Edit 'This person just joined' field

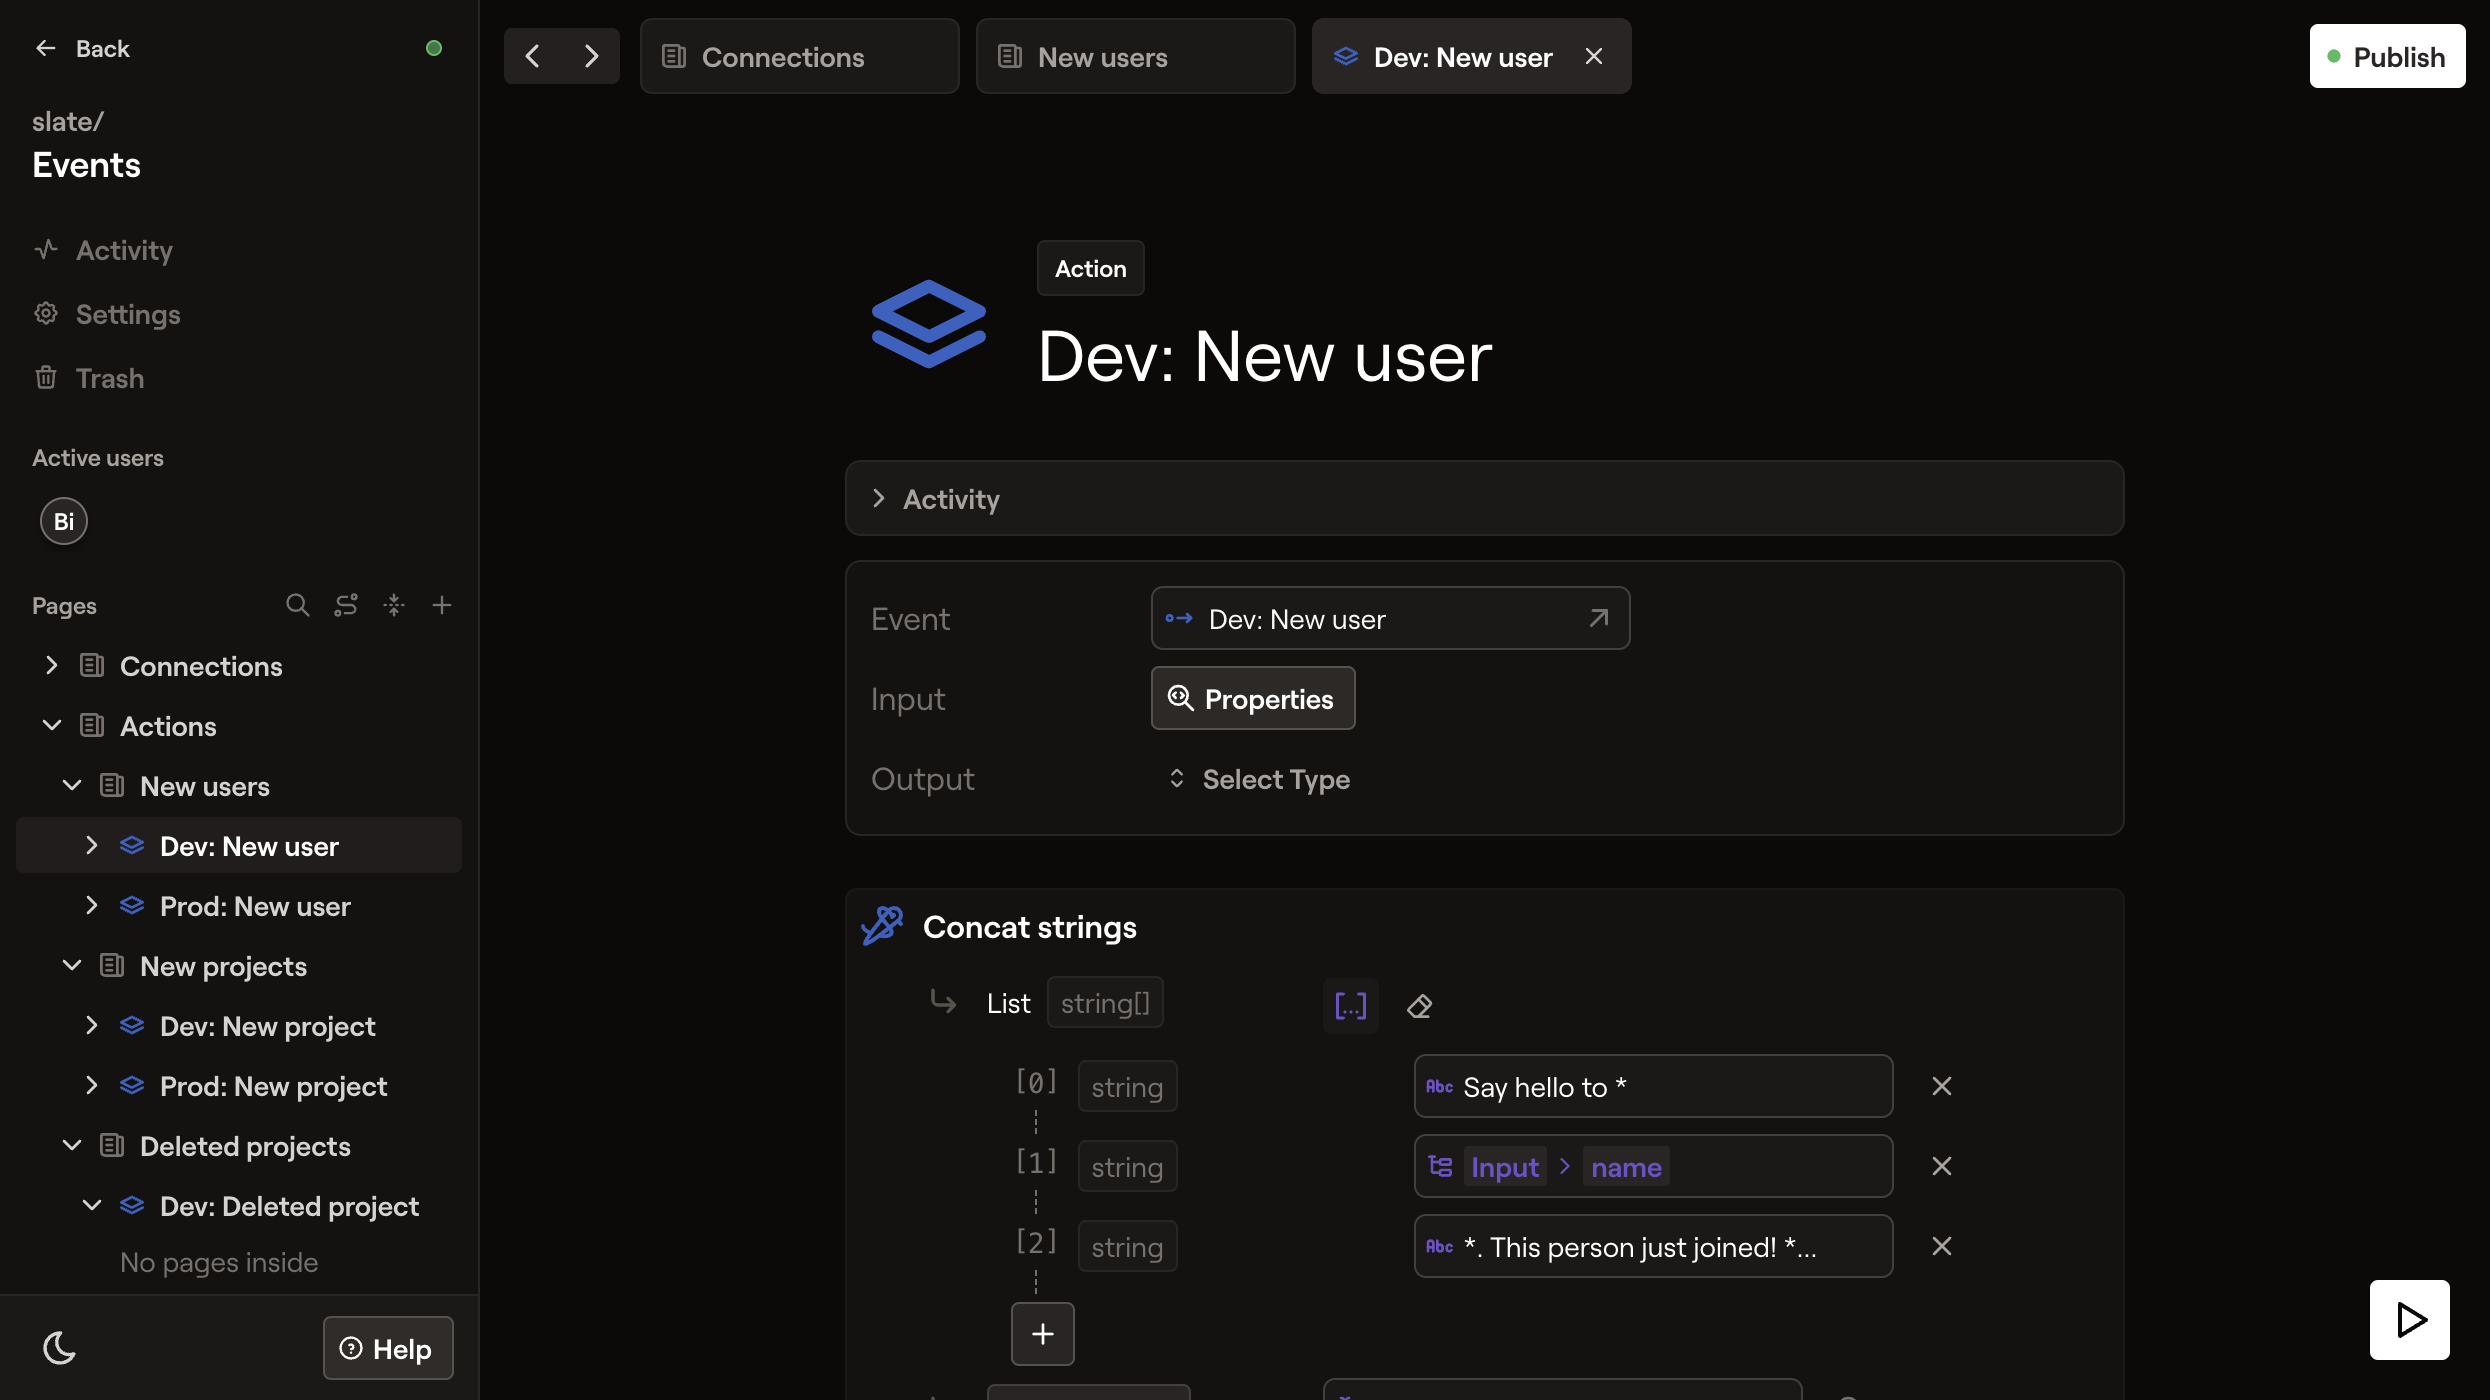(x=1653, y=1246)
